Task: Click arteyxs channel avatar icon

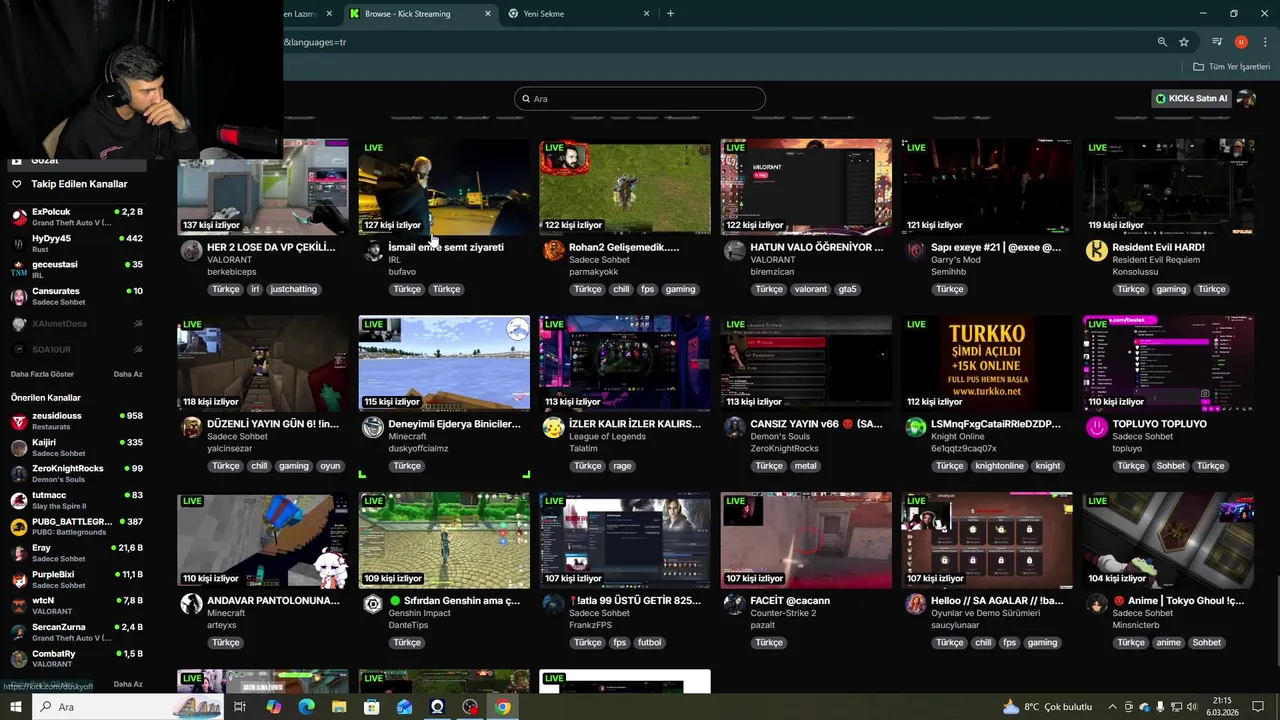Action: click(x=191, y=604)
